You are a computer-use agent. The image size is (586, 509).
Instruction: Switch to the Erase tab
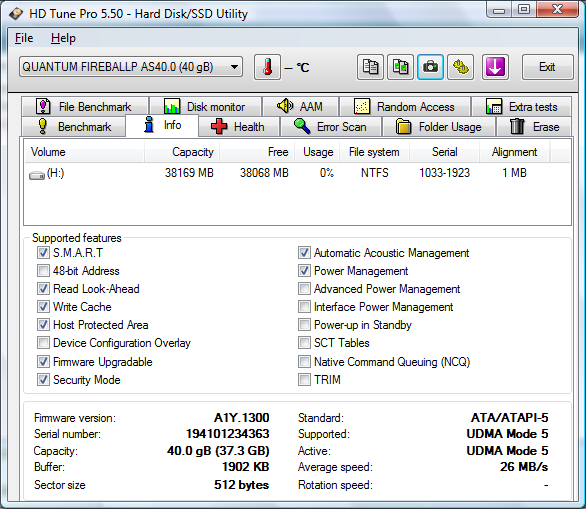pos(534,127)
